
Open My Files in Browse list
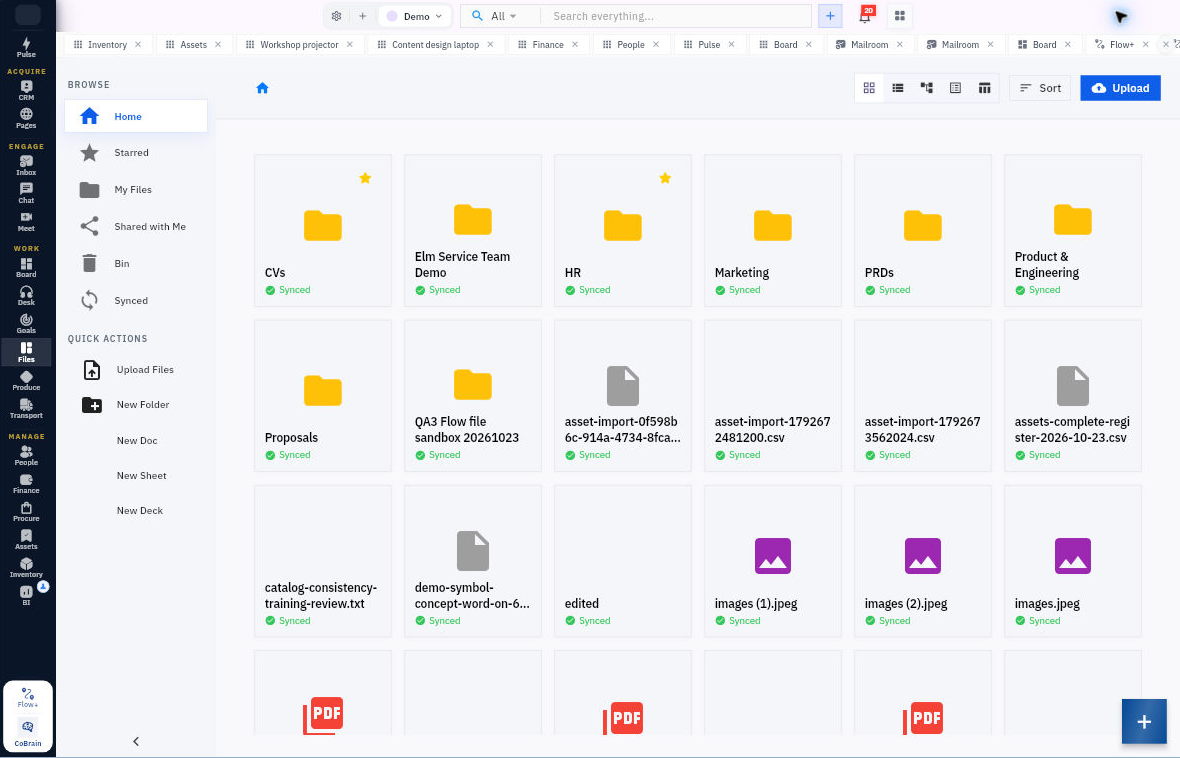(136, 190)
